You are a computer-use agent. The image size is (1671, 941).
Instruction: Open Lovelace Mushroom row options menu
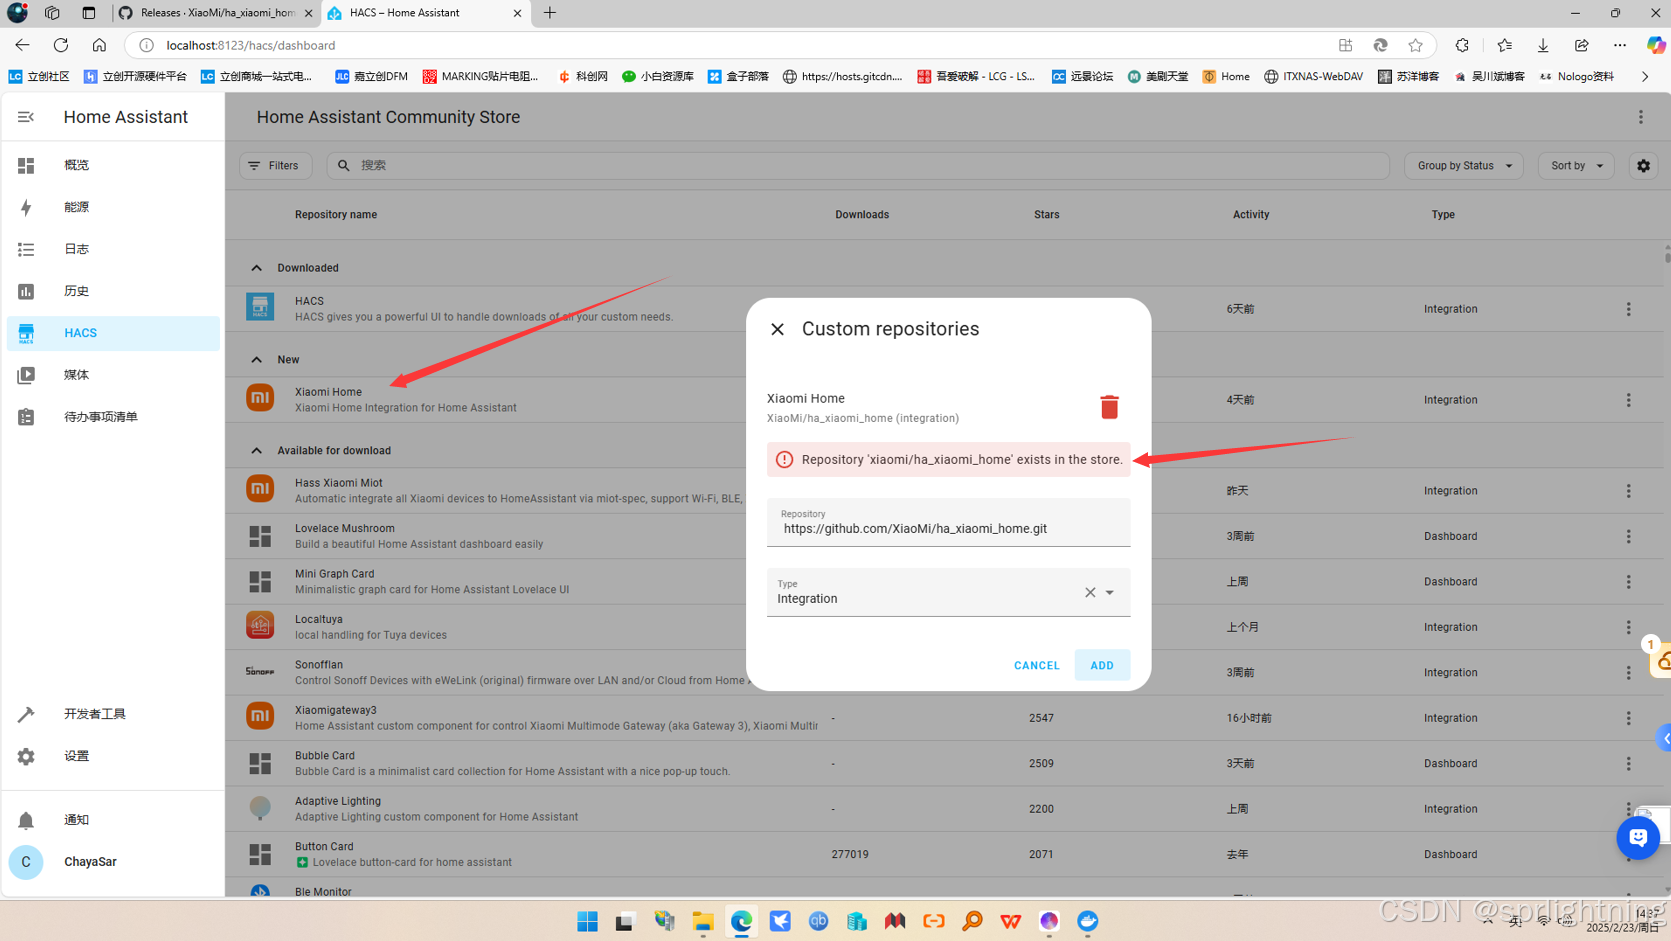pos(1628,536)
